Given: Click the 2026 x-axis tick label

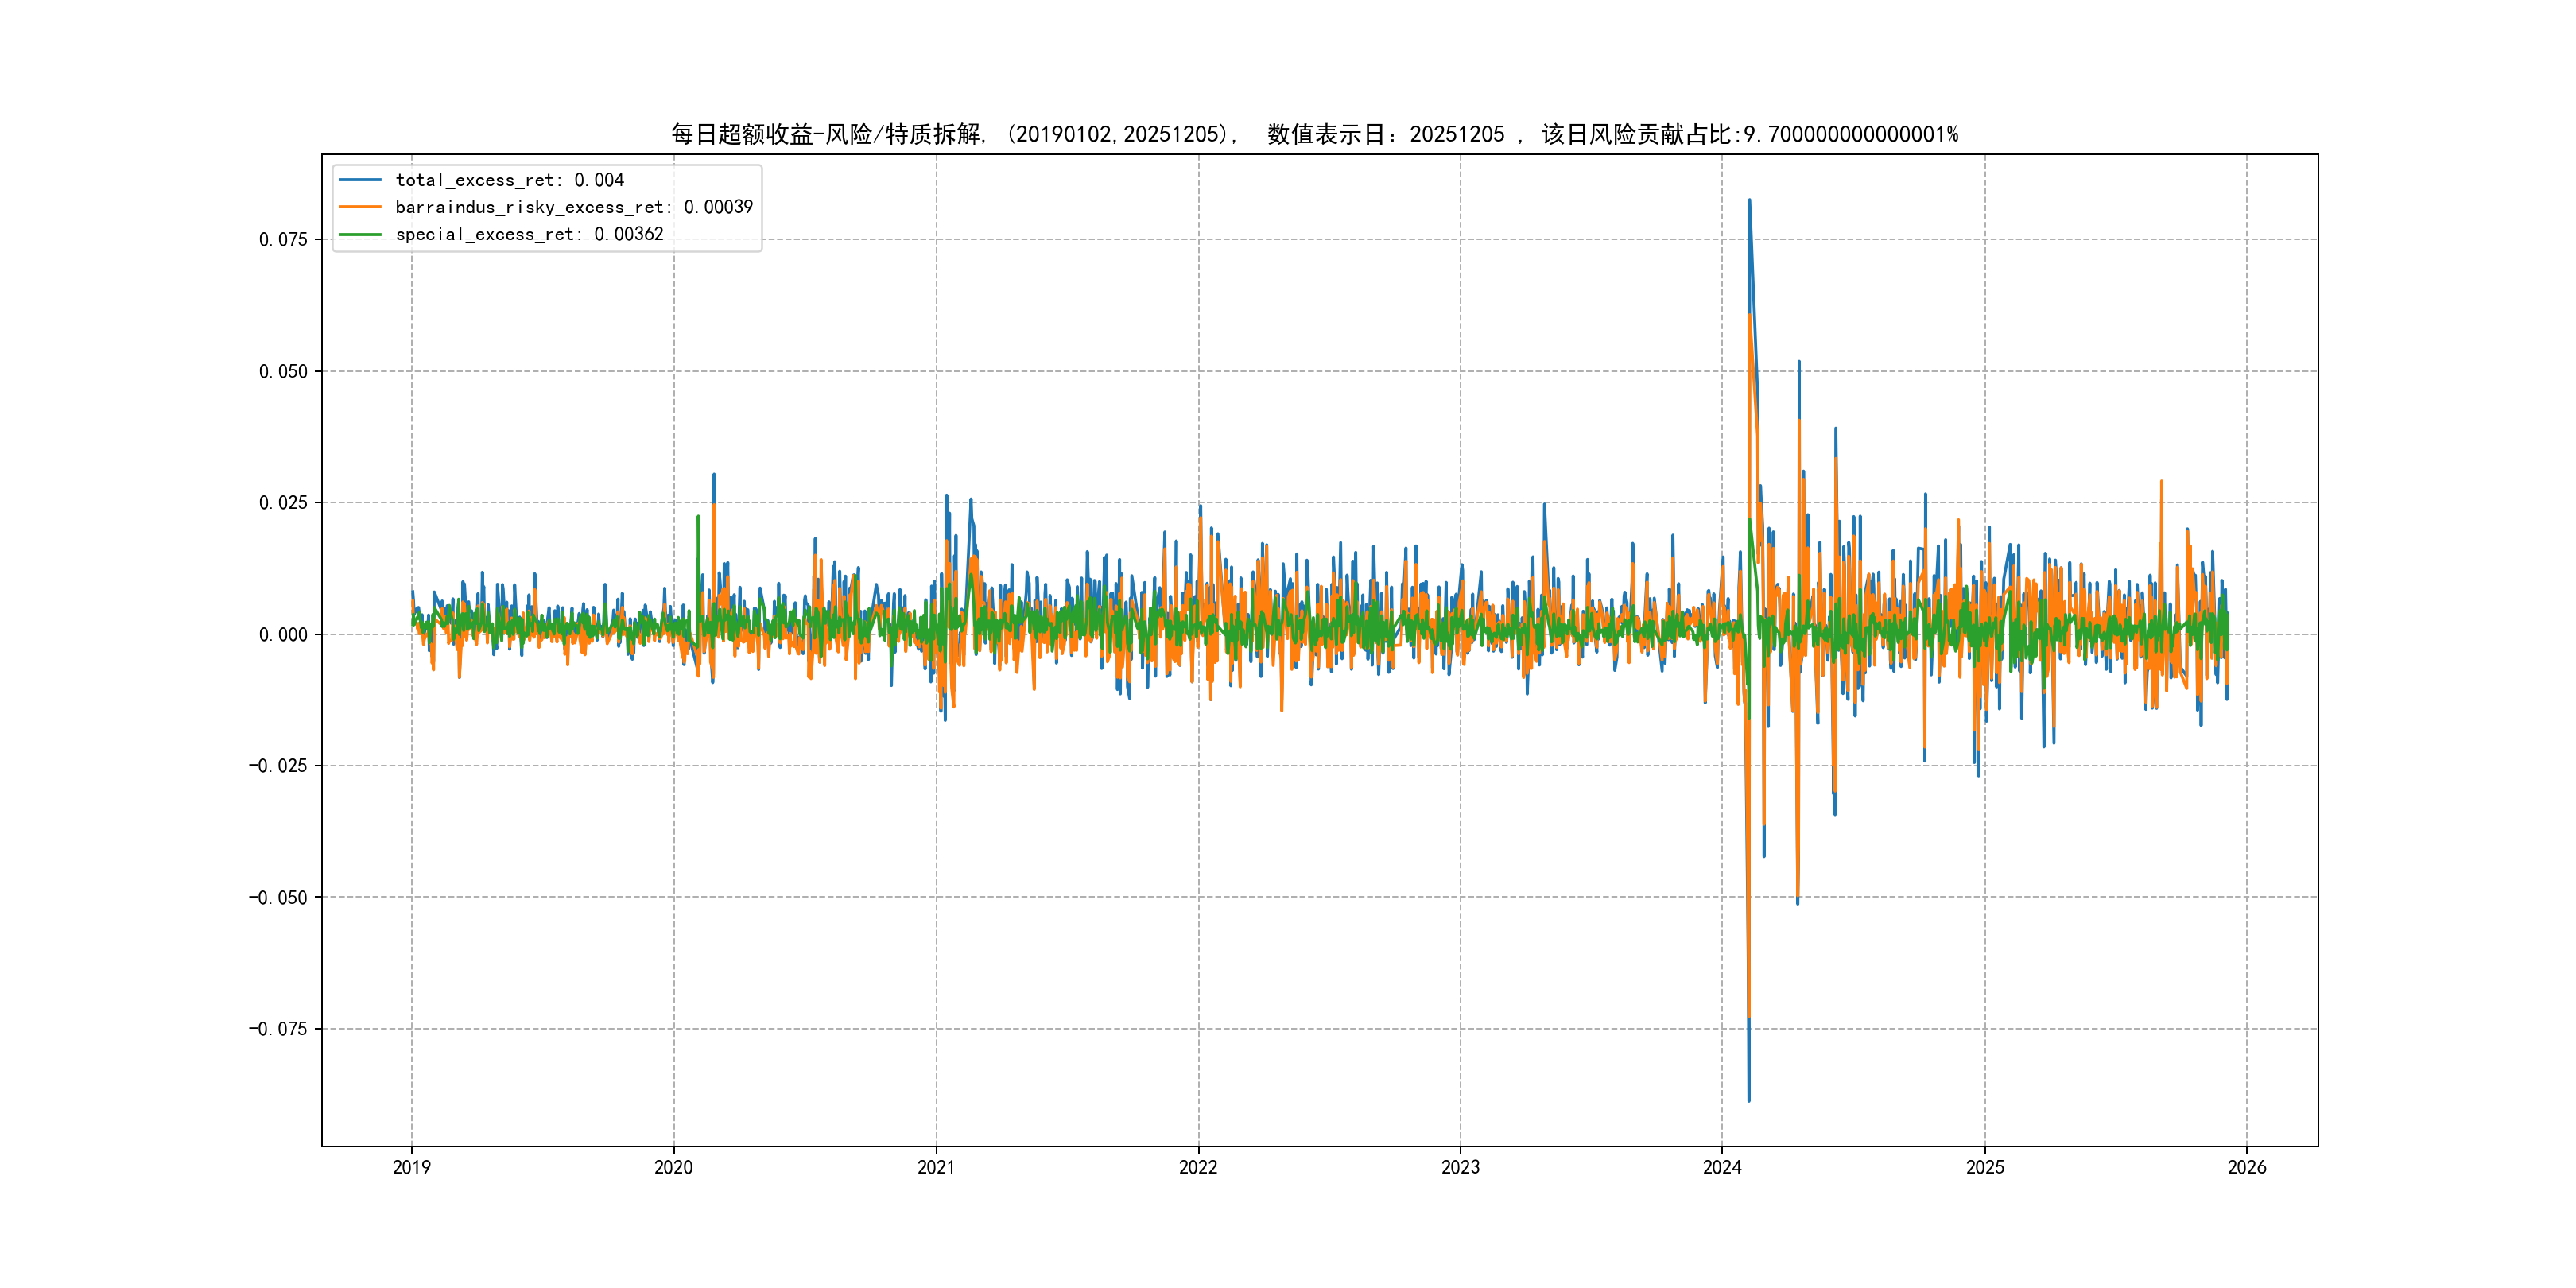Looking at the screenshot, I should point(2247,1167).
